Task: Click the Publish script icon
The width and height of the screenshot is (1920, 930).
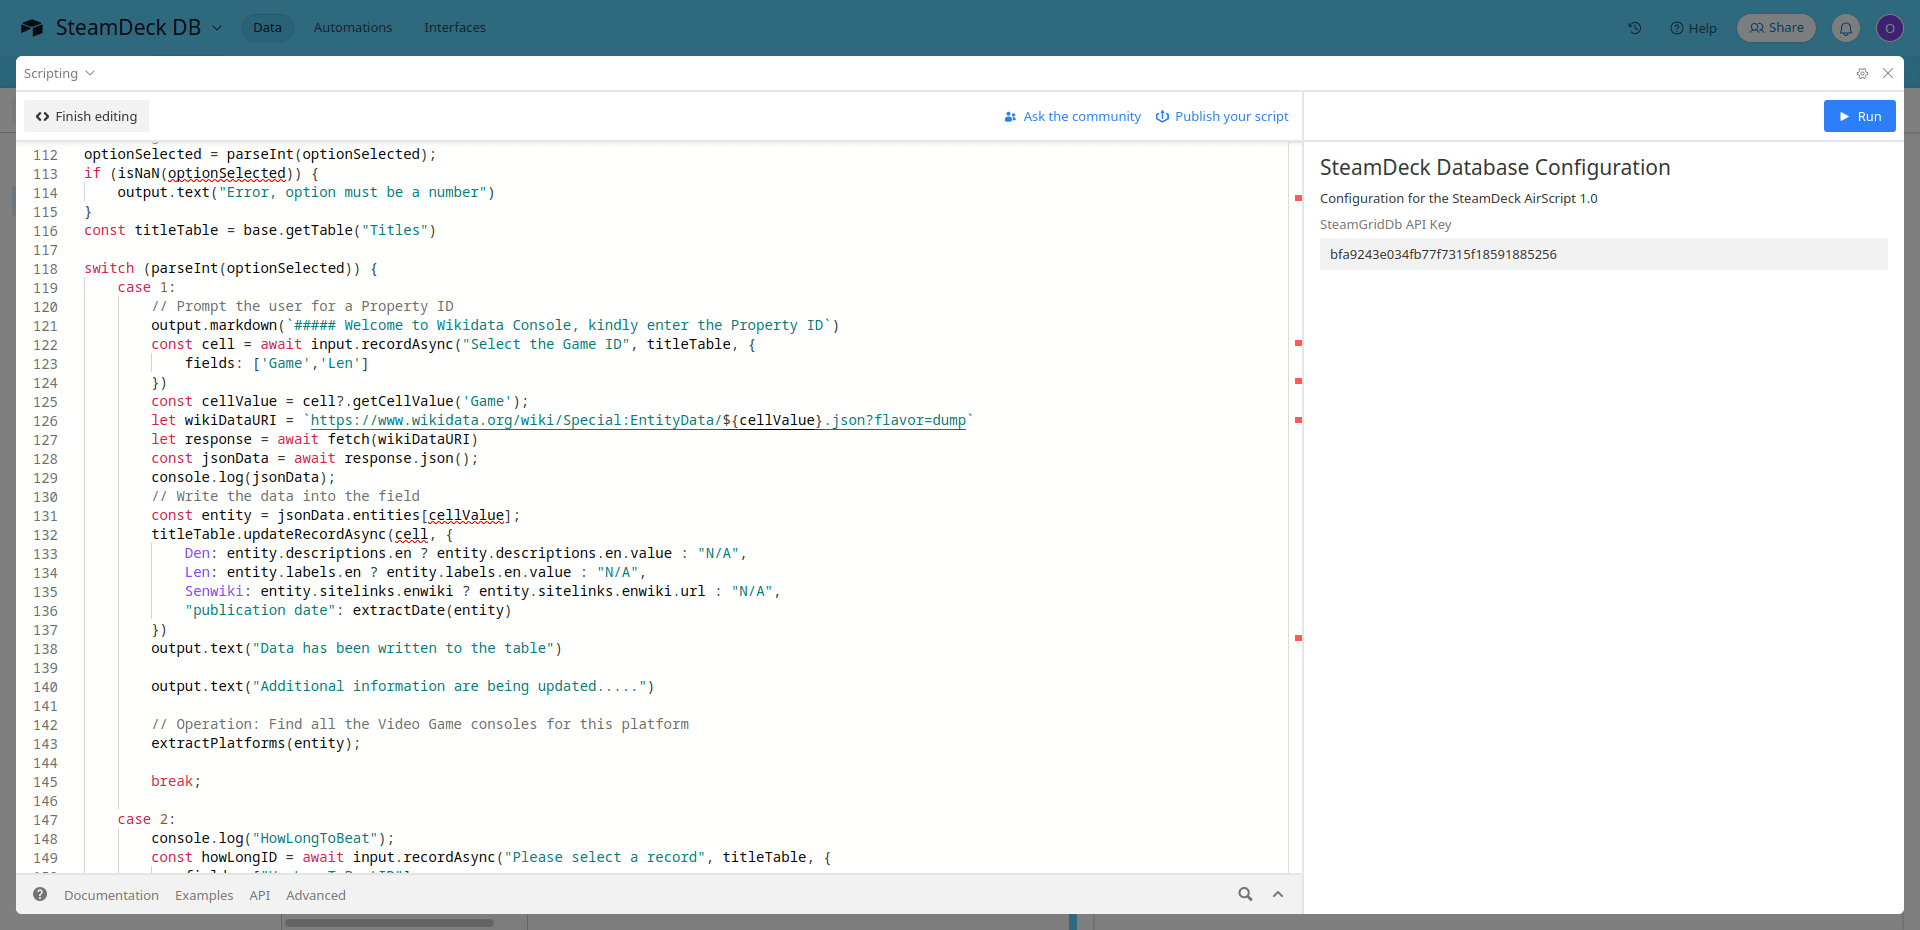Action: tap(1162, 117)
